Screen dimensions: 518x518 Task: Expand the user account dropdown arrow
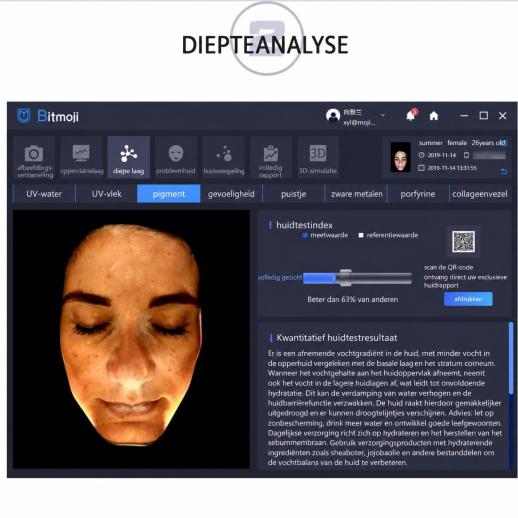click(383, 115)
